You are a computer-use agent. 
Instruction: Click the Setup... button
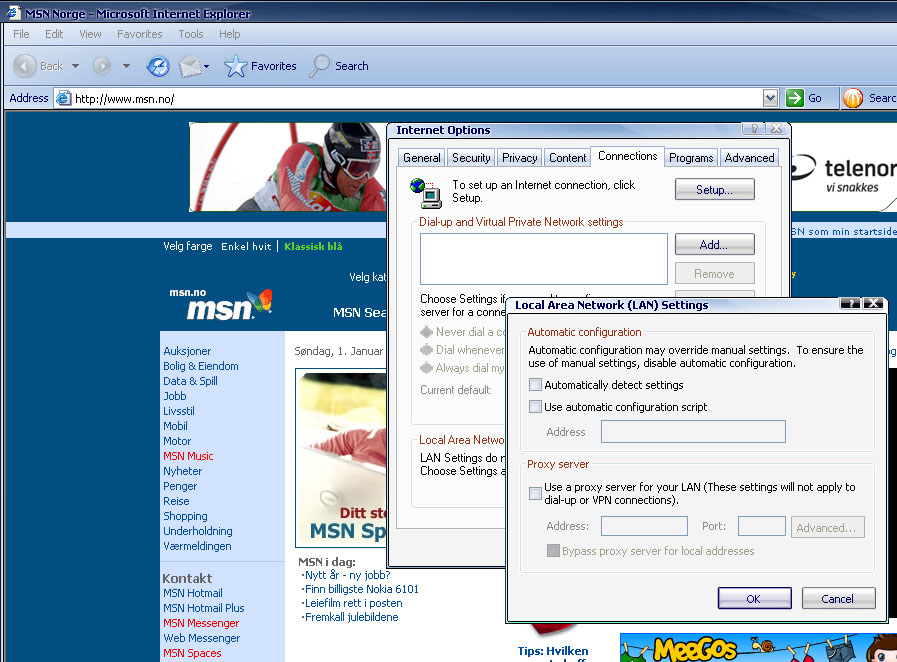click(x=715, y=189)
